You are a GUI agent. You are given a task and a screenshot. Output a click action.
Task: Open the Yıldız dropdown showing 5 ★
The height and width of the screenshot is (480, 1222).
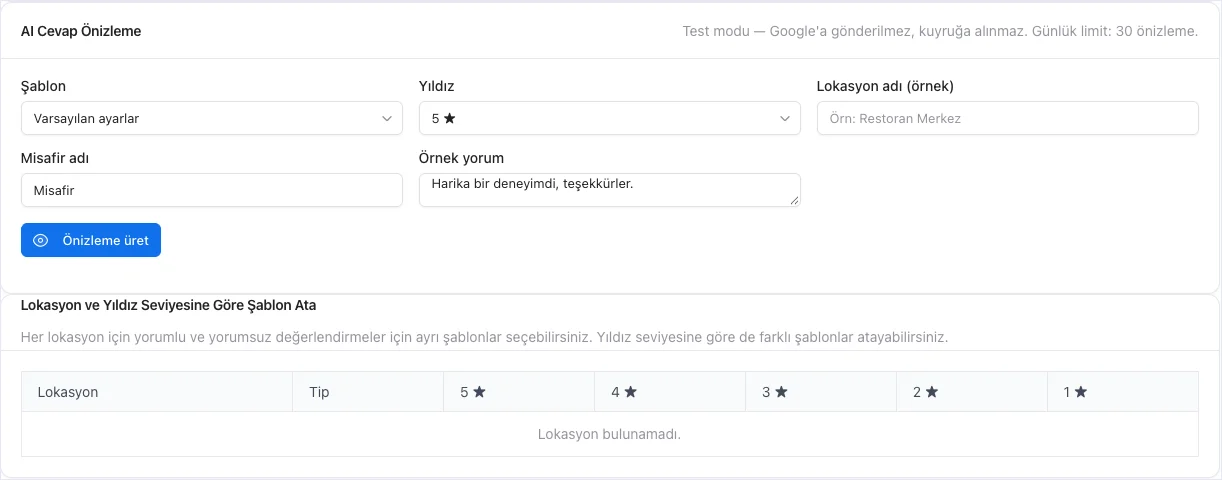coord(610,118)
